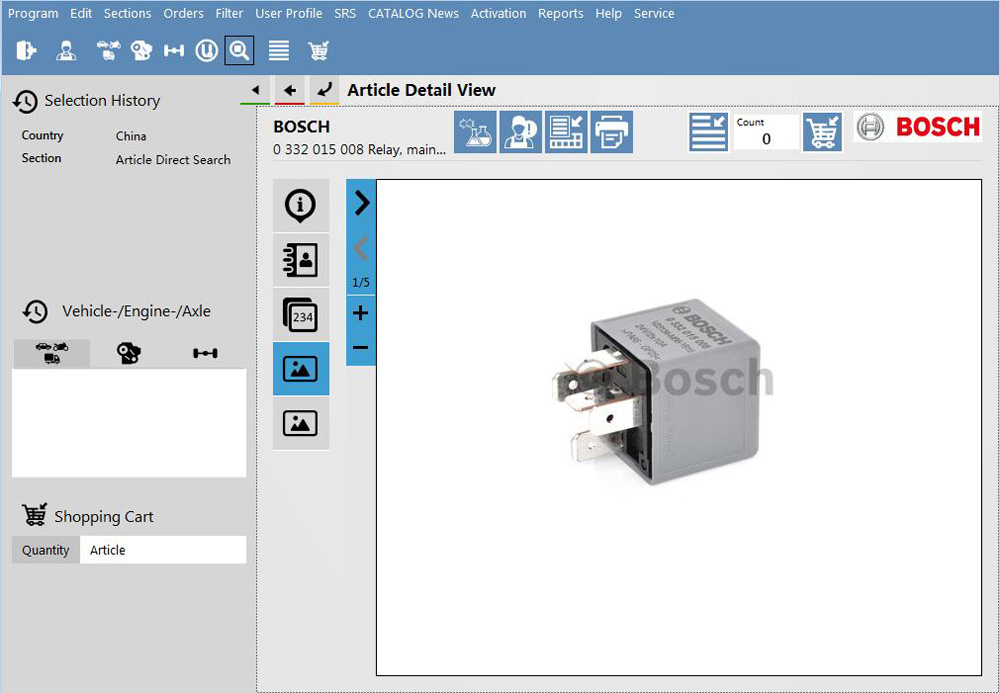This screenshot has width=1000, height=693.
Task: Click the "Section" label
Action: (41, 158)
